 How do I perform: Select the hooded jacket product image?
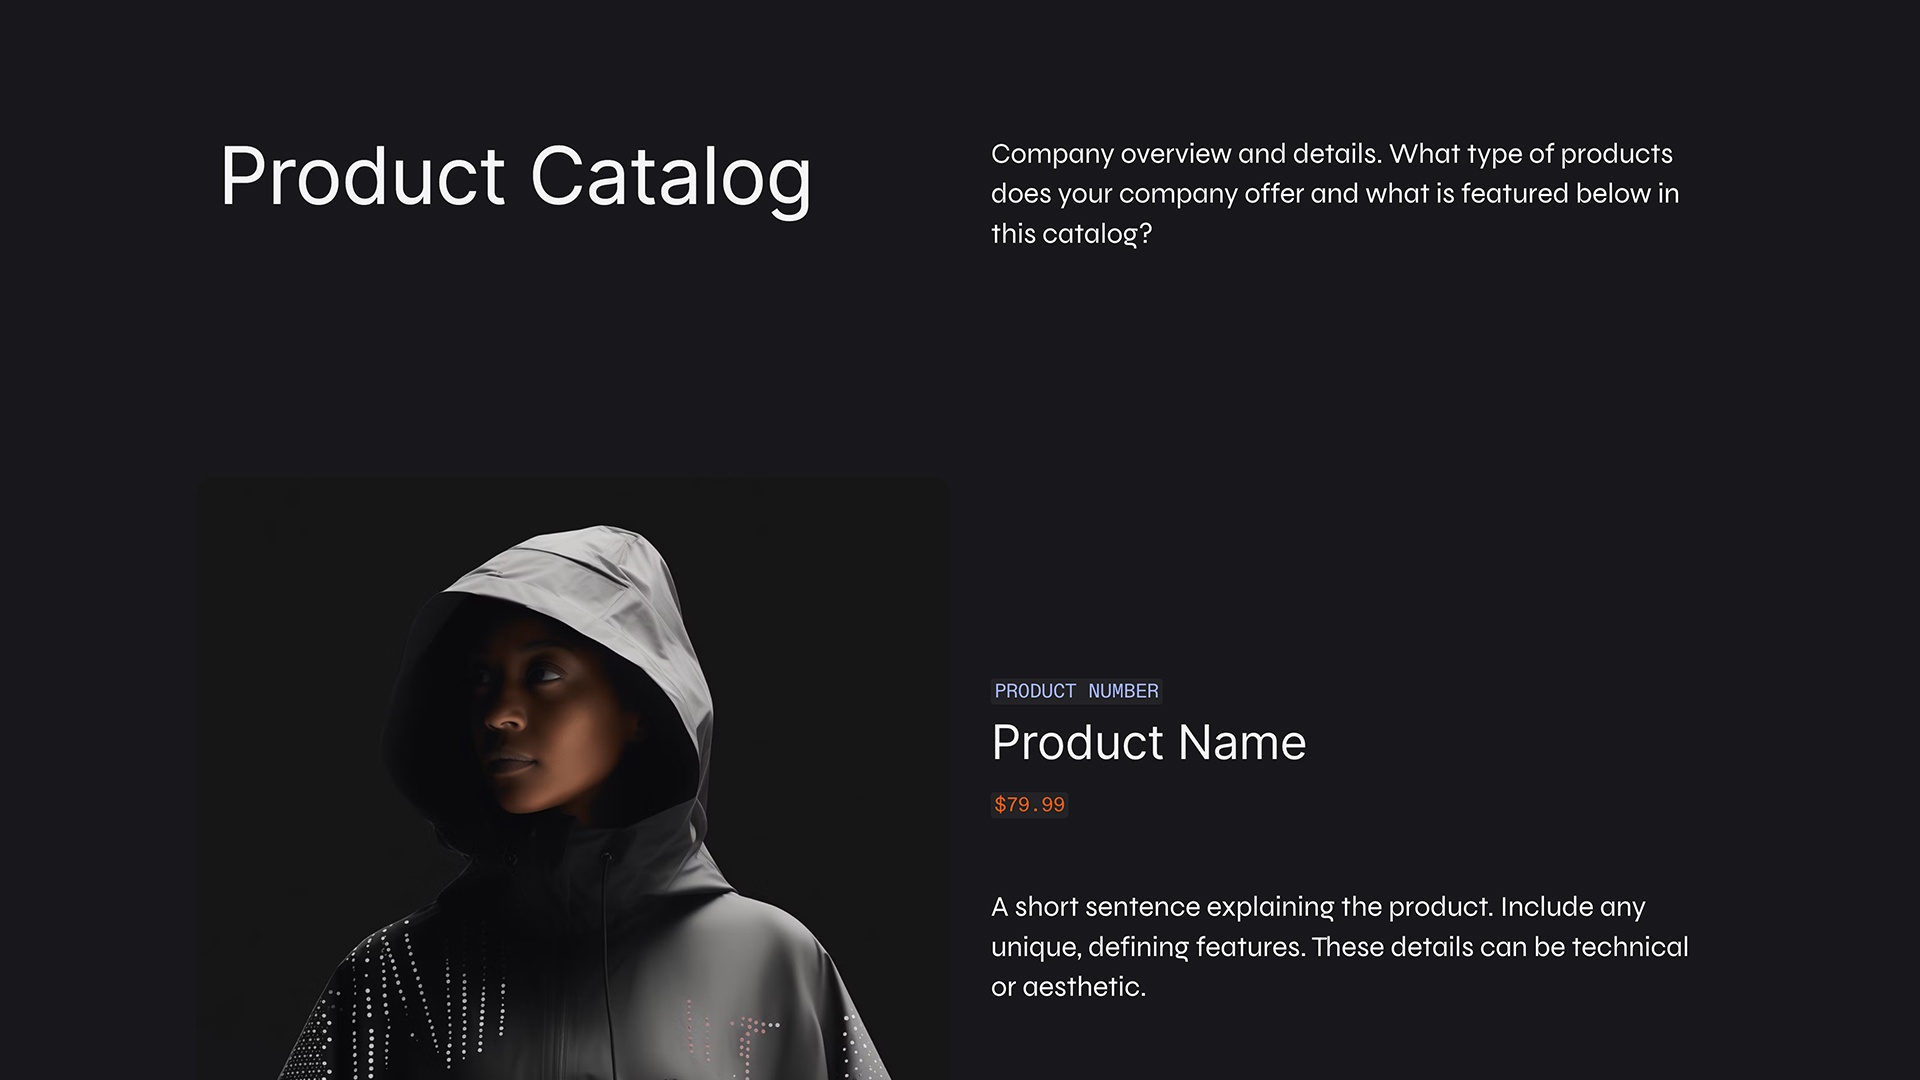click(573, 778)
